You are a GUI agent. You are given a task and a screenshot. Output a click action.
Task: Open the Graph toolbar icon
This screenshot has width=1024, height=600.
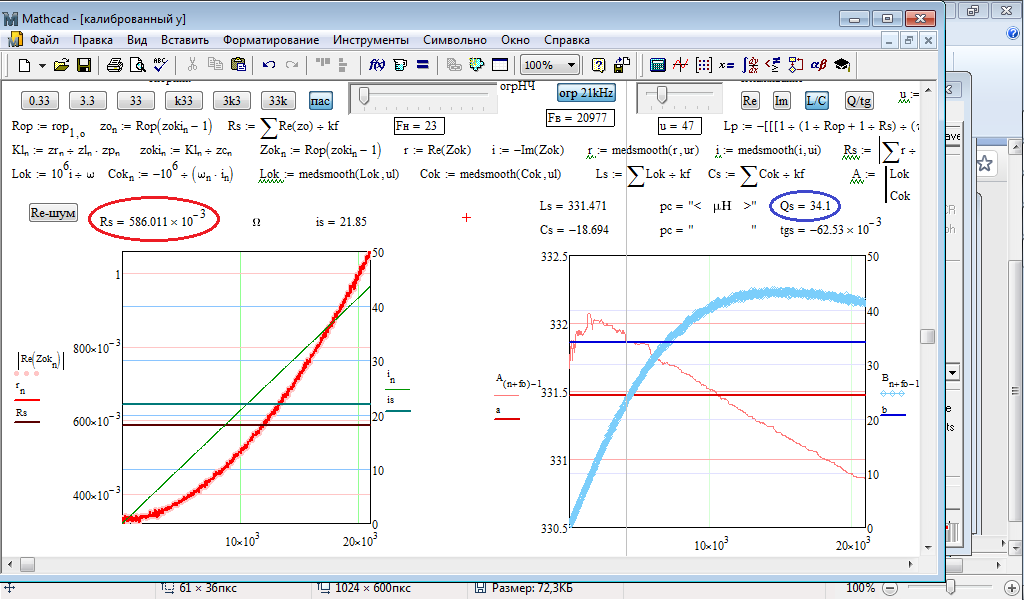tap(681, 65)
